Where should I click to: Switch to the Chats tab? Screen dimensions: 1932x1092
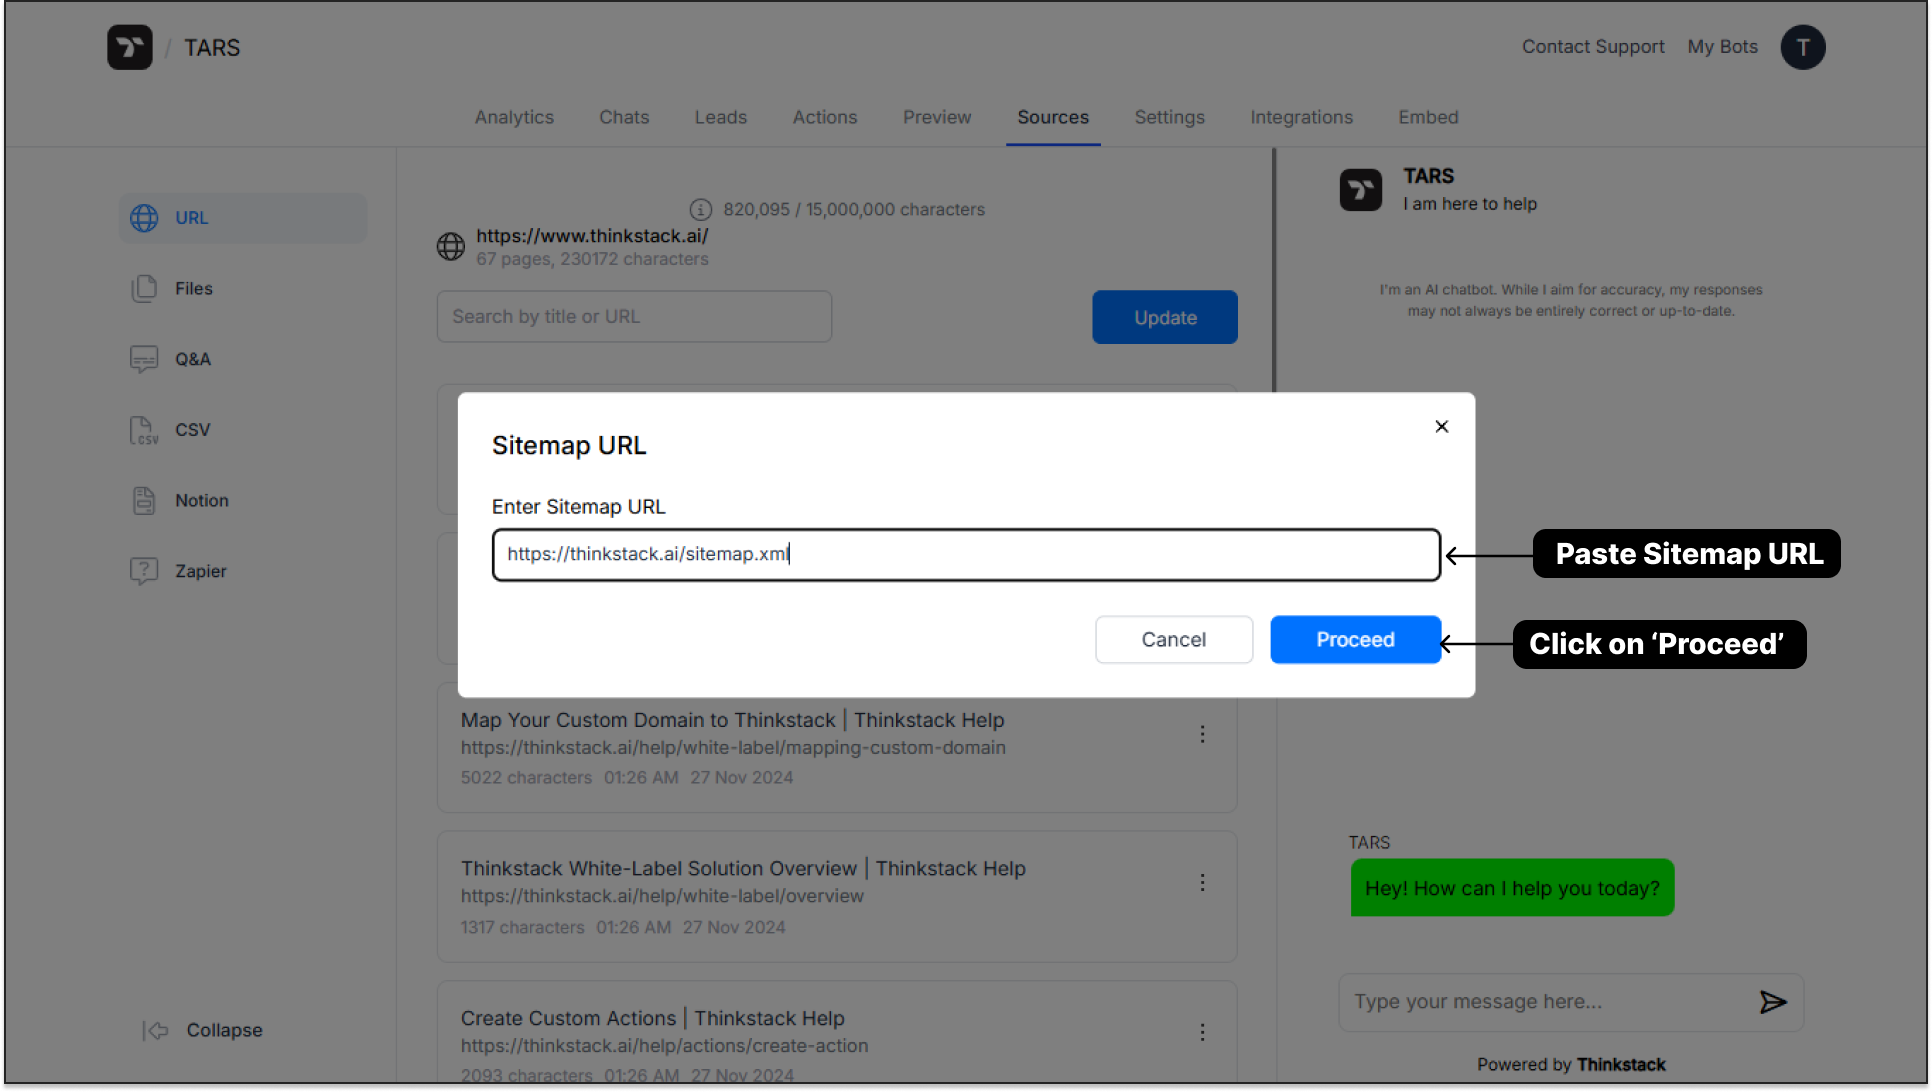point(624,117)
